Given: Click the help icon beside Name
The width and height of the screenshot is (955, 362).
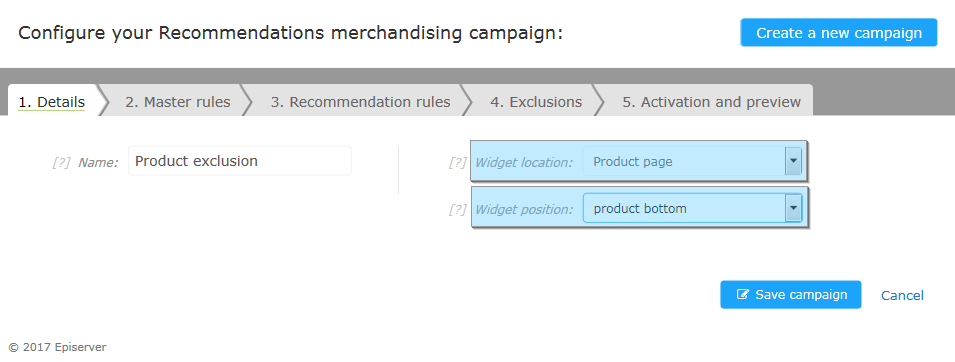Looking at the screenshot, I should point(61,163).
